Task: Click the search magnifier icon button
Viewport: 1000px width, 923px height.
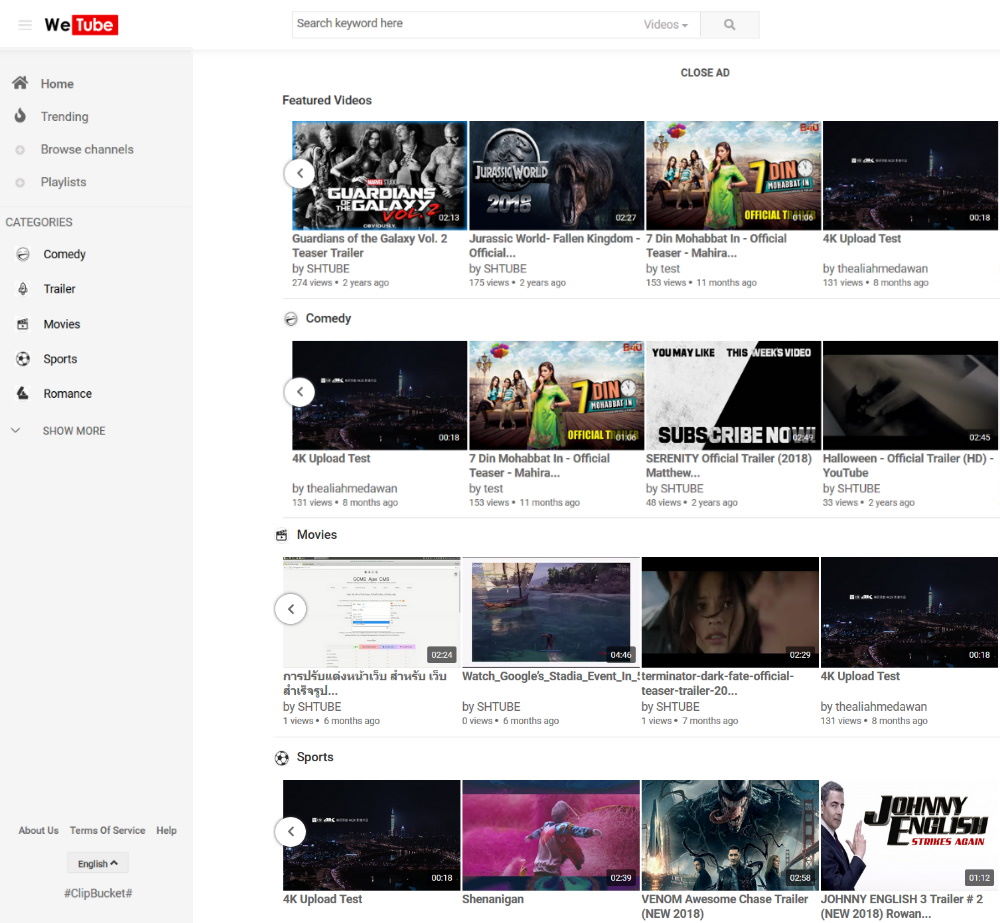Action: point(730,25)
